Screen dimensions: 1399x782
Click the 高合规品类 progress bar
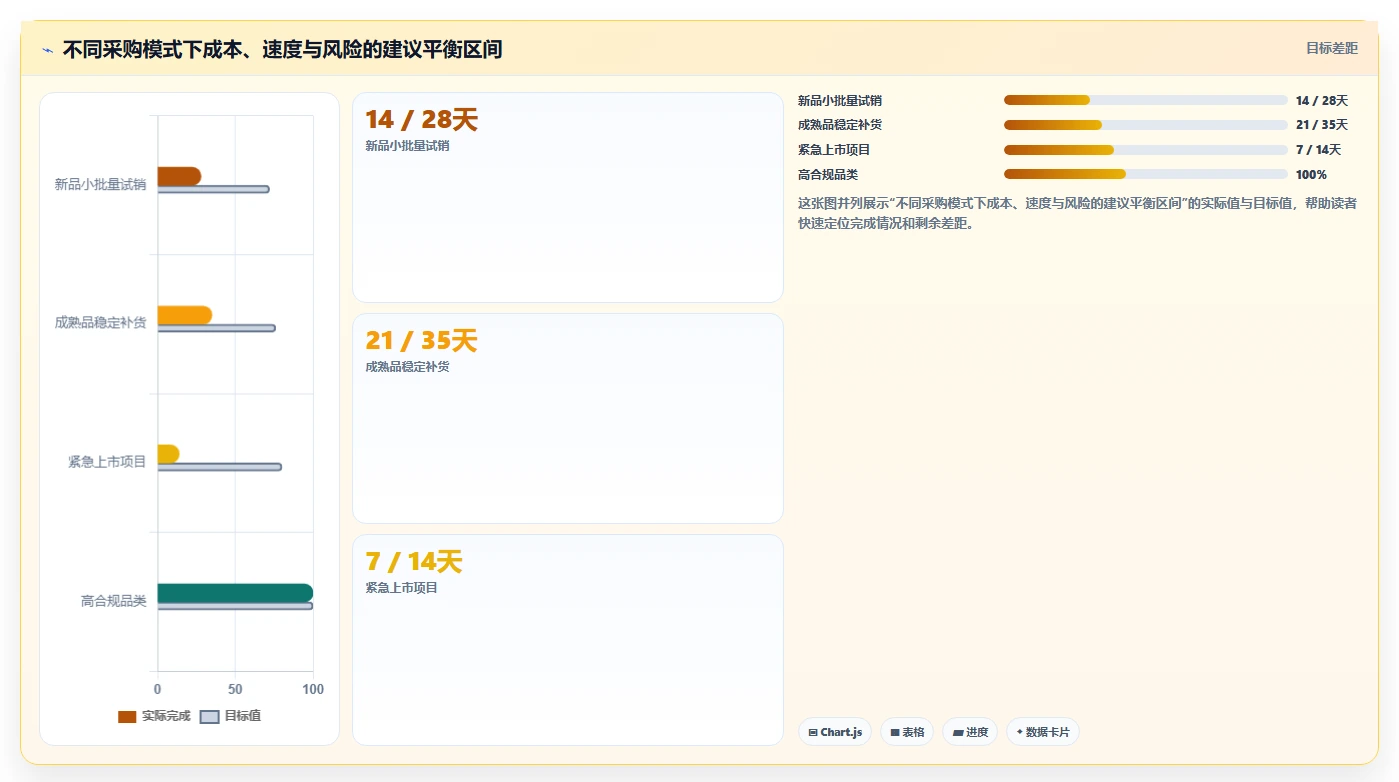coord(1145,174)
